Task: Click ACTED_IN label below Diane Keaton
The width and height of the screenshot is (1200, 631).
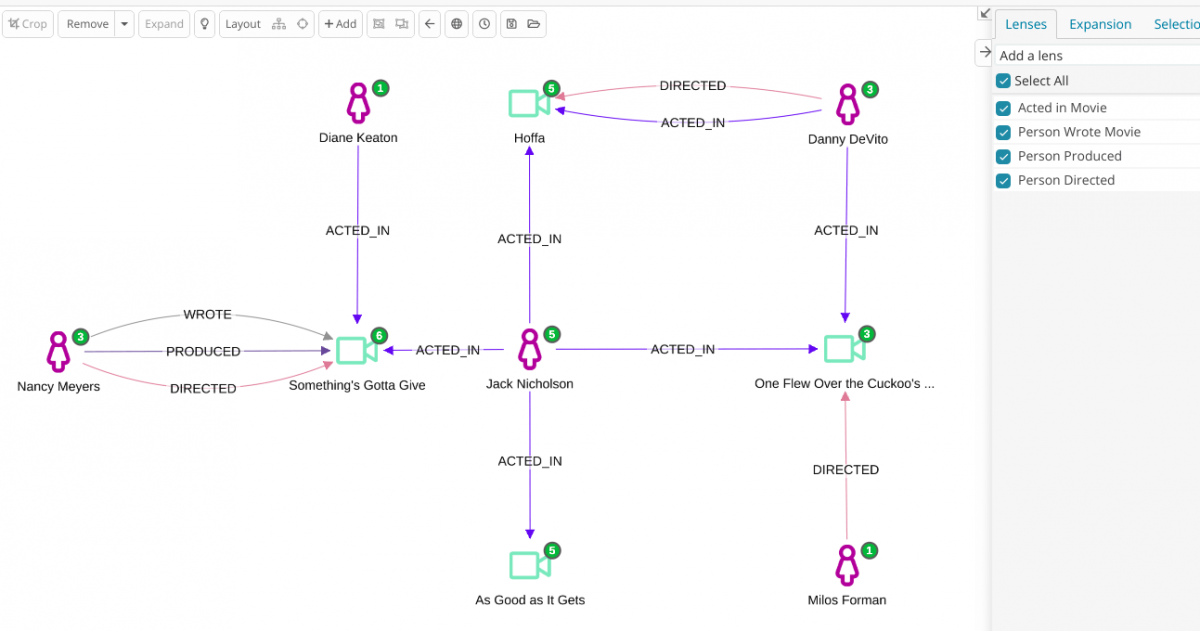Action: tap(358, 231)
